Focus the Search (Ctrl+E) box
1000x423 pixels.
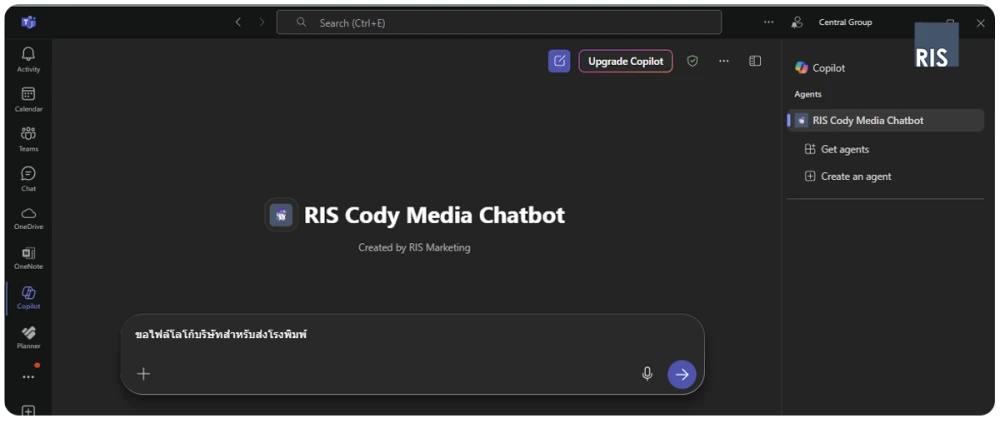click(x=499, y=22)
